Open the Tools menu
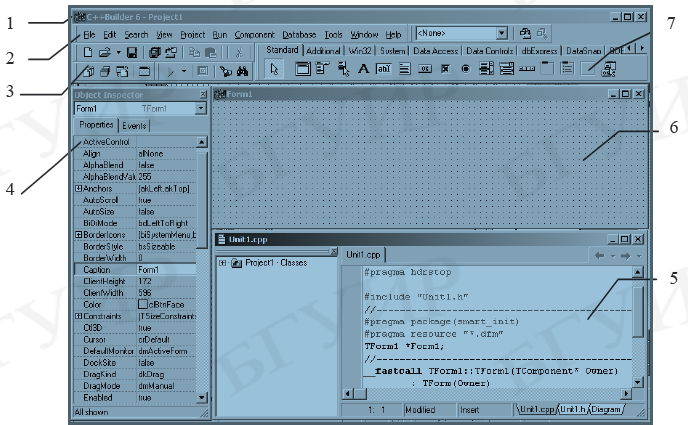The height and width of the screenshot is (425, 688). [x=333, y=35]
